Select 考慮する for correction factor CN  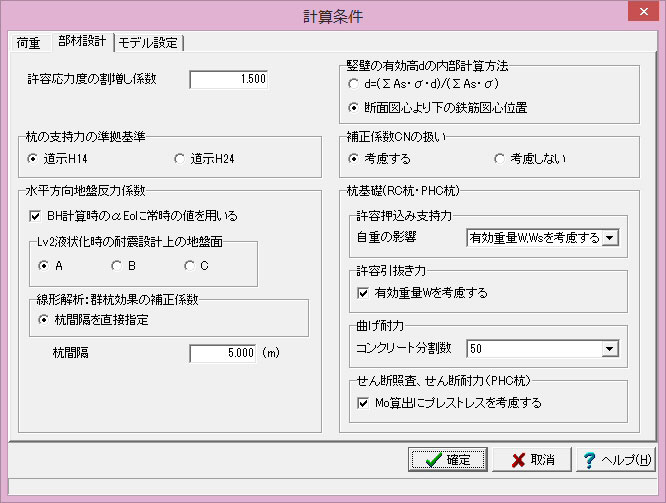[x=380, y=159]
